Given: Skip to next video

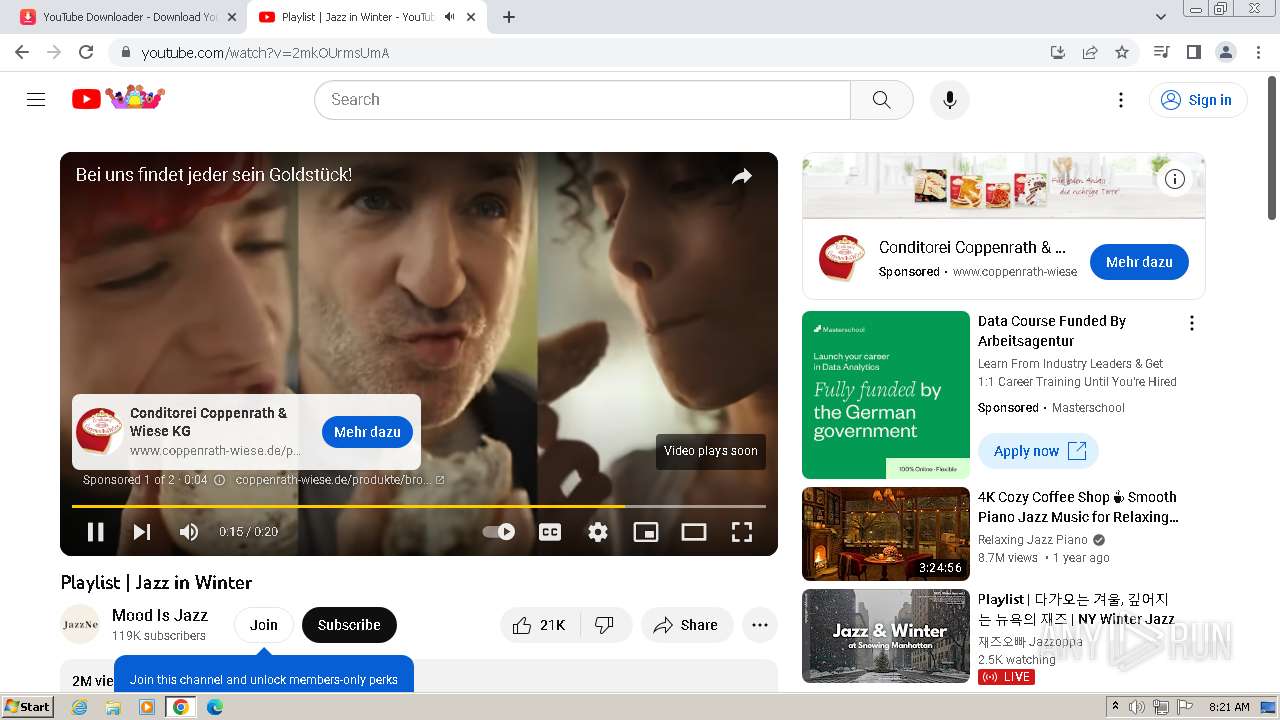Looking at the screenshot, I should click(x=142, y=532).
